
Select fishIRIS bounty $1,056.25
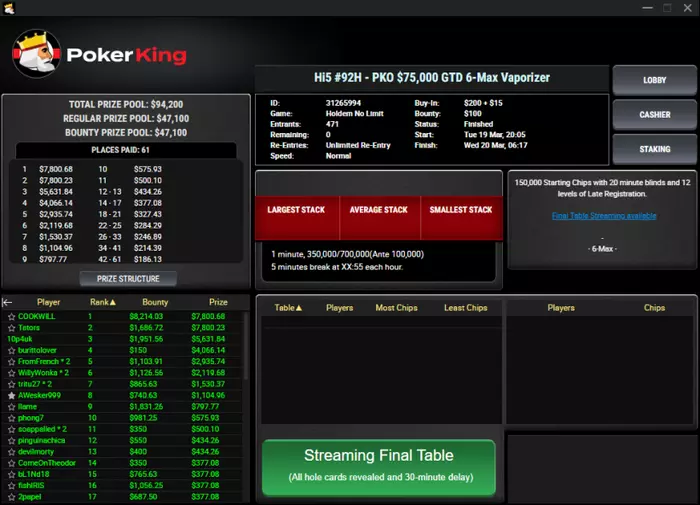coord(146,486)
